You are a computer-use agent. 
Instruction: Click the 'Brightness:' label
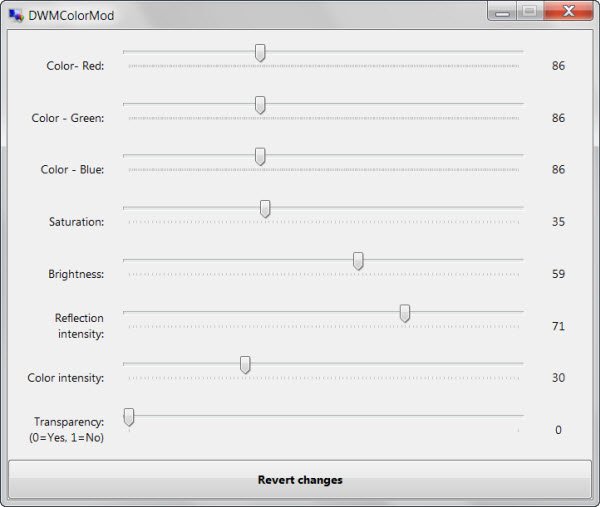[76, 274]
